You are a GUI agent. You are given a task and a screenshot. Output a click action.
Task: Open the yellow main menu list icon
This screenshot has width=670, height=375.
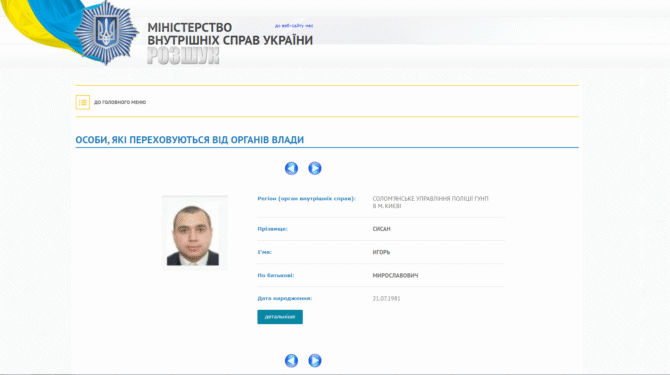[x=83, y=102]
